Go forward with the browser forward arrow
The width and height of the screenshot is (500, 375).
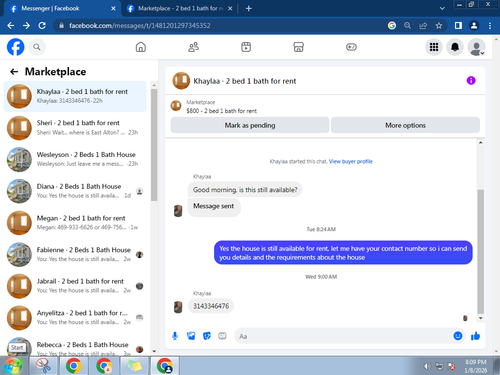coord(26,25)
